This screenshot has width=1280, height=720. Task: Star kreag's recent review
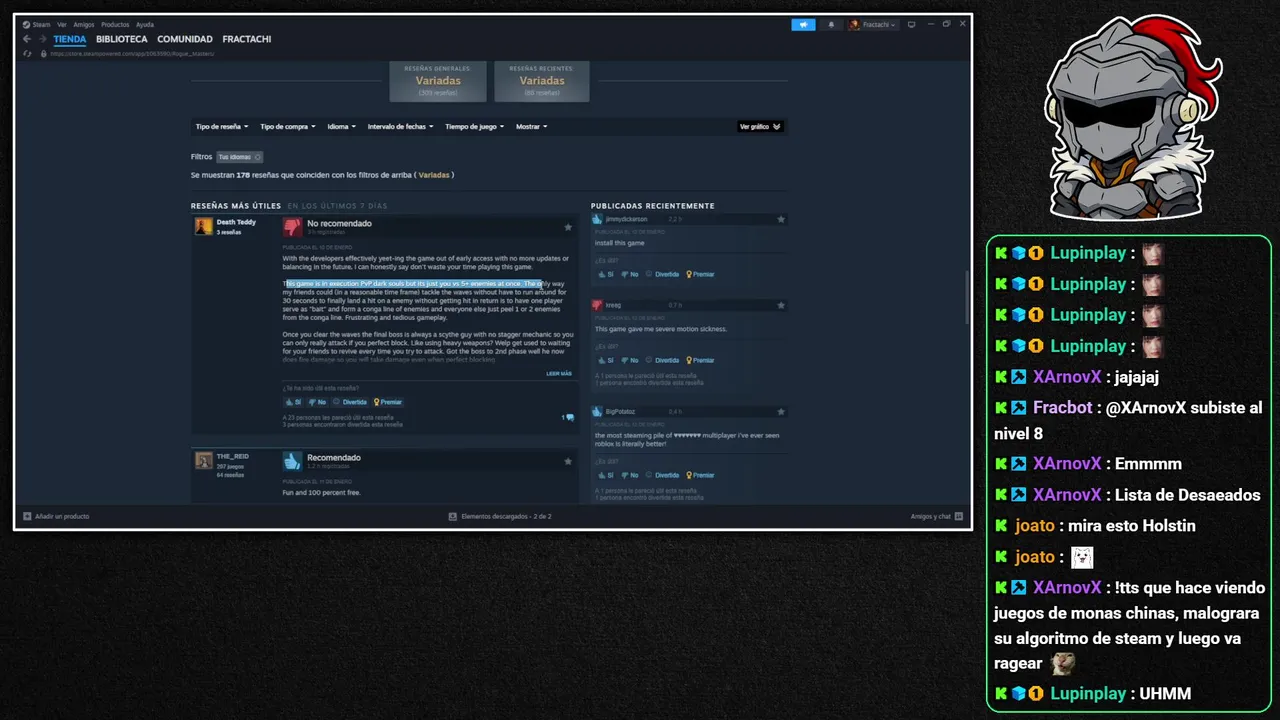781,305
